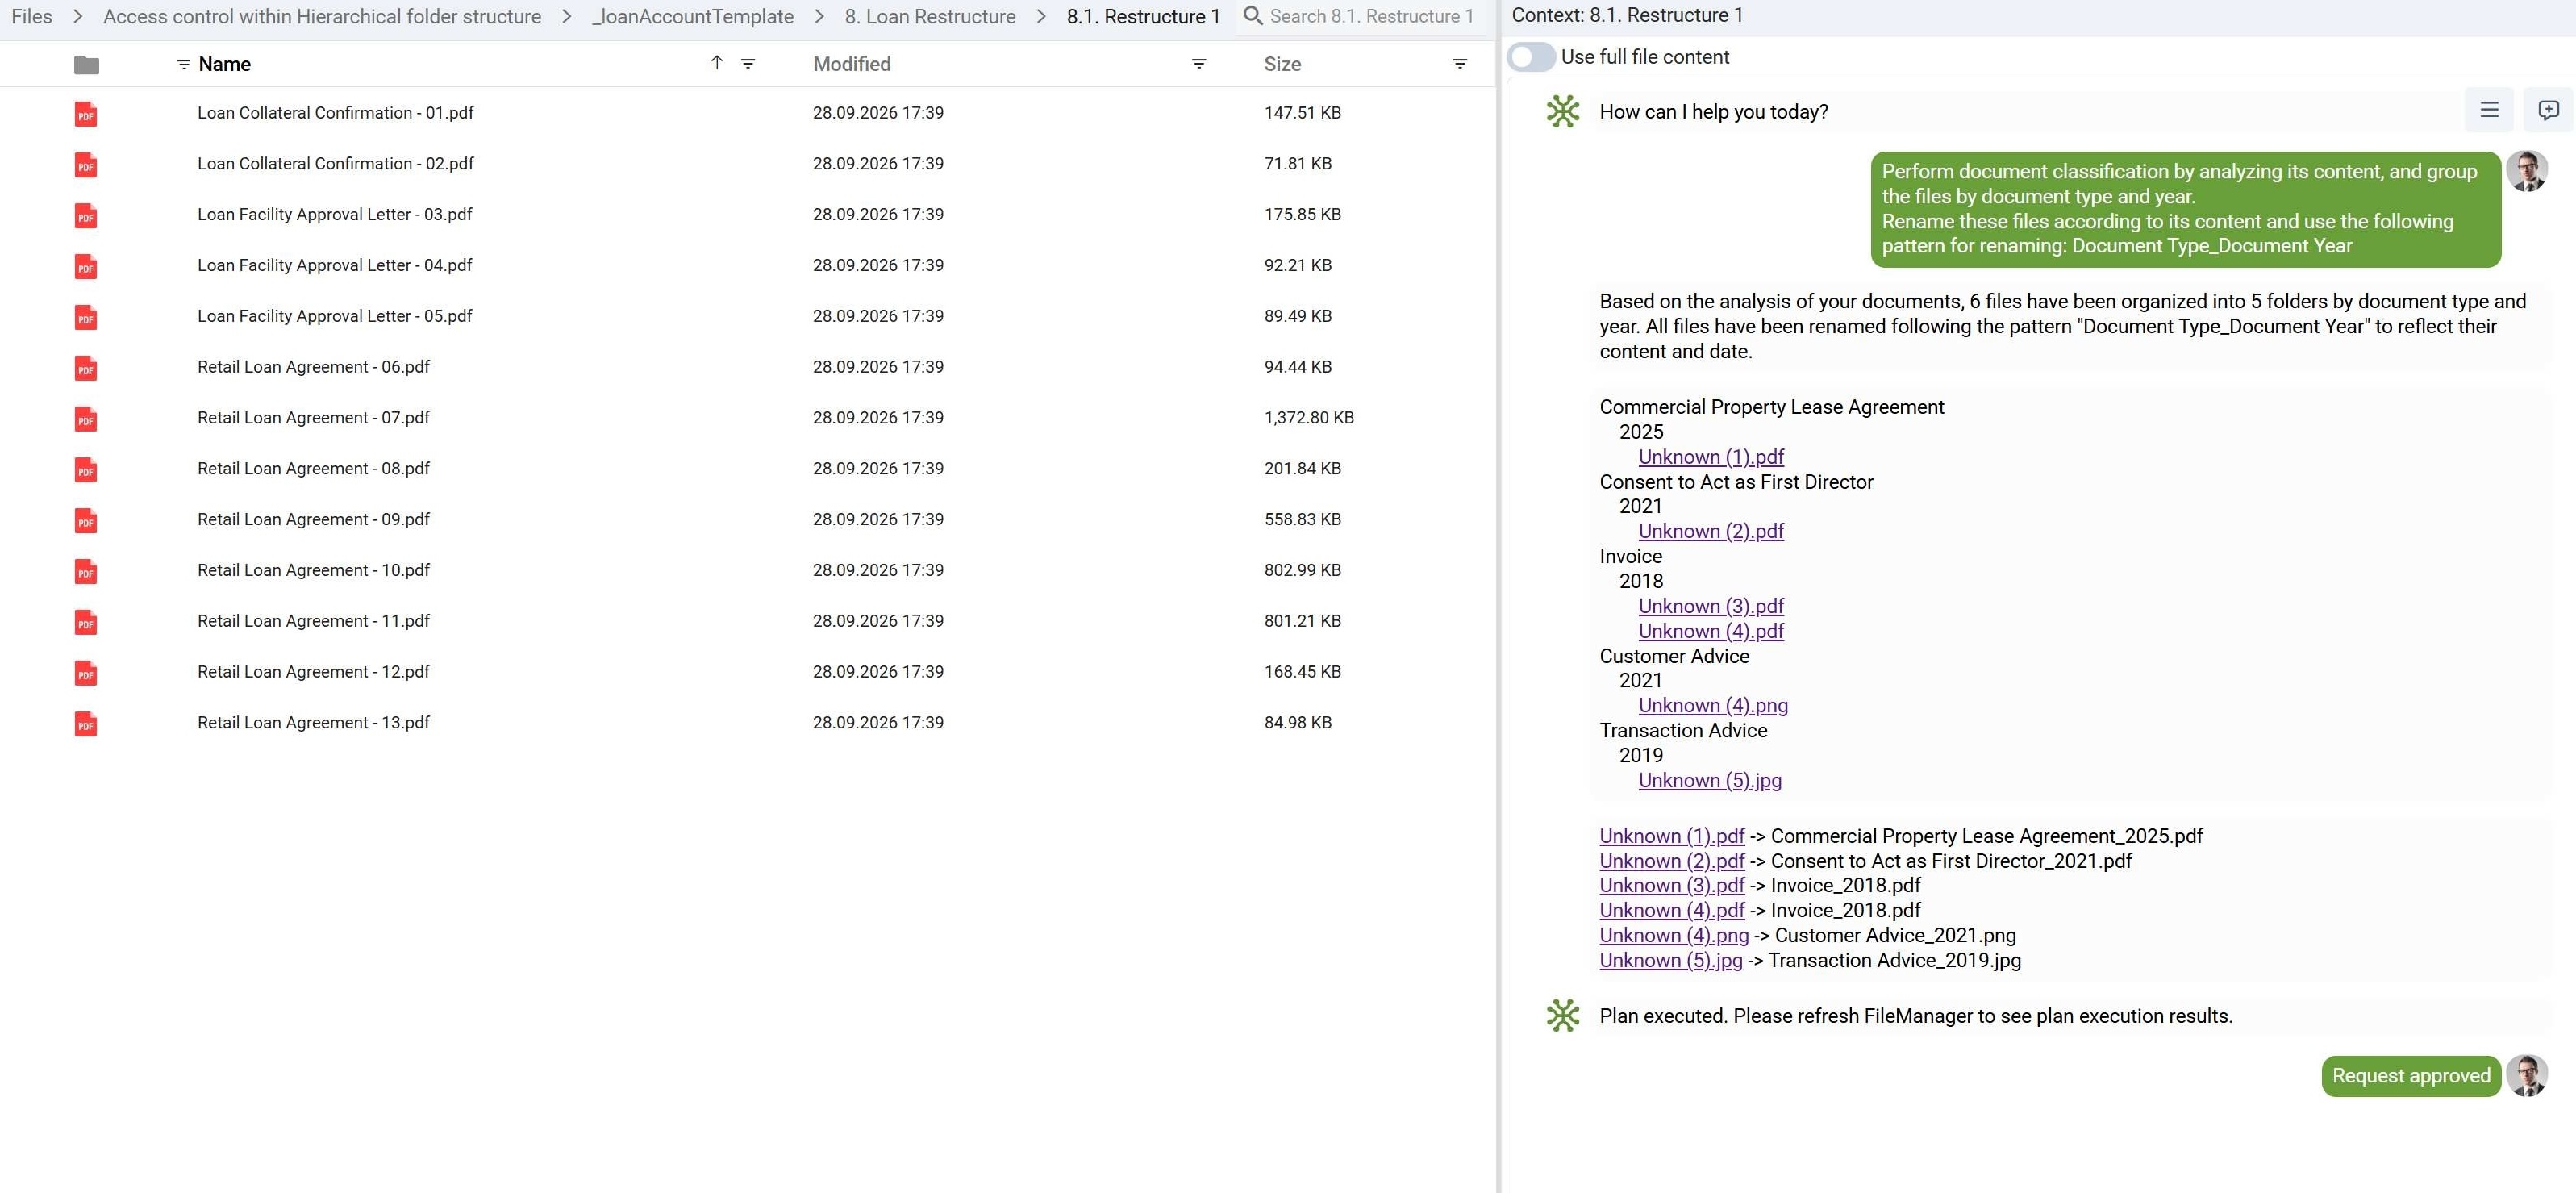Image resolution: width=2576 pixels, height=1193 pixels.
Task: Open the Modified column filter icon
Action: (1199, 64)
